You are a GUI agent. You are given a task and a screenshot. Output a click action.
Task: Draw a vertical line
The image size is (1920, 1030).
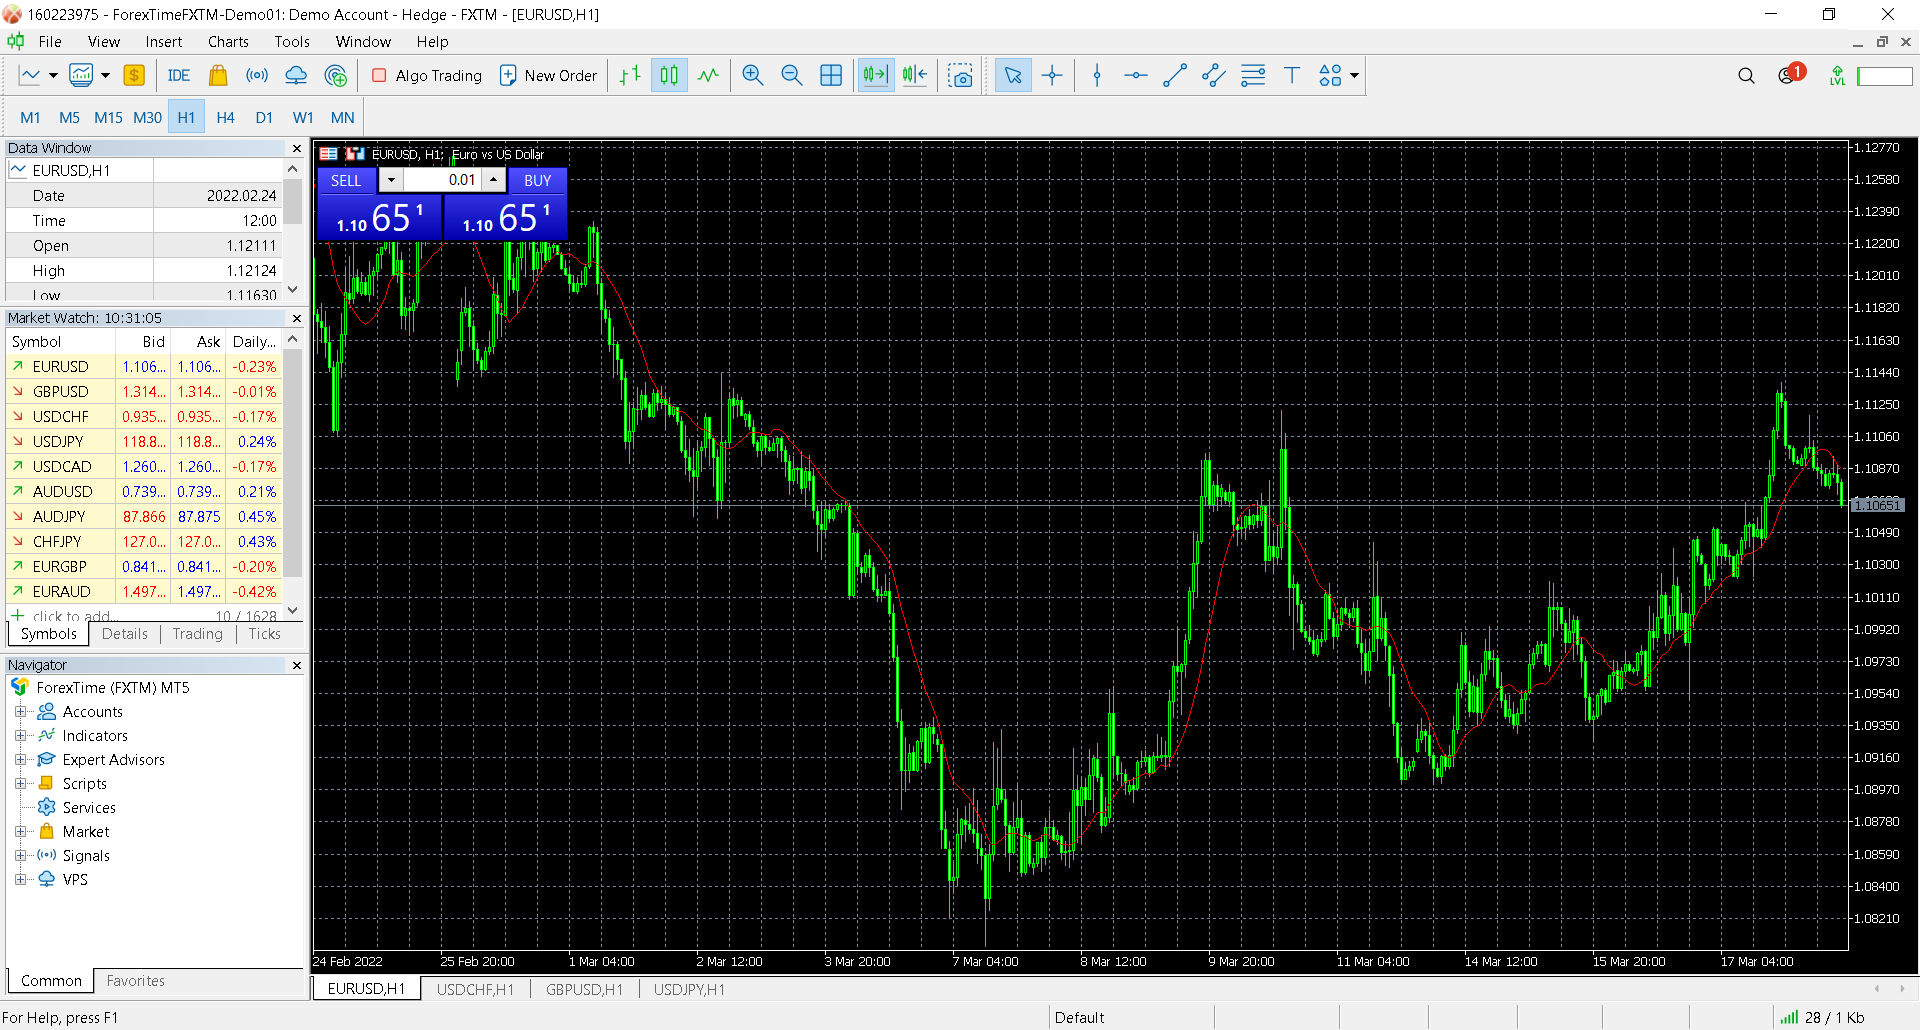[x=1097, y=75]
